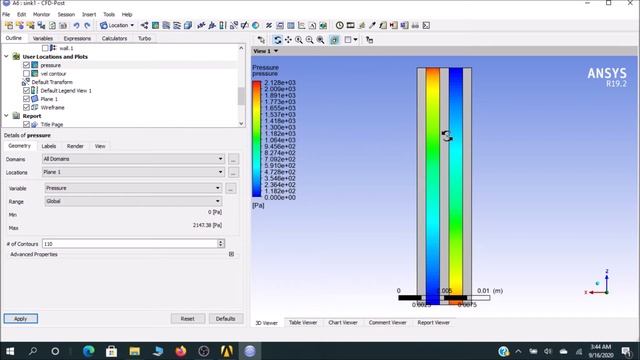Select the Zoom Box tool in viewer toolbar
The width and height of the screenshot is (640, 360).
pyautogui.click(x=310, y=40)
